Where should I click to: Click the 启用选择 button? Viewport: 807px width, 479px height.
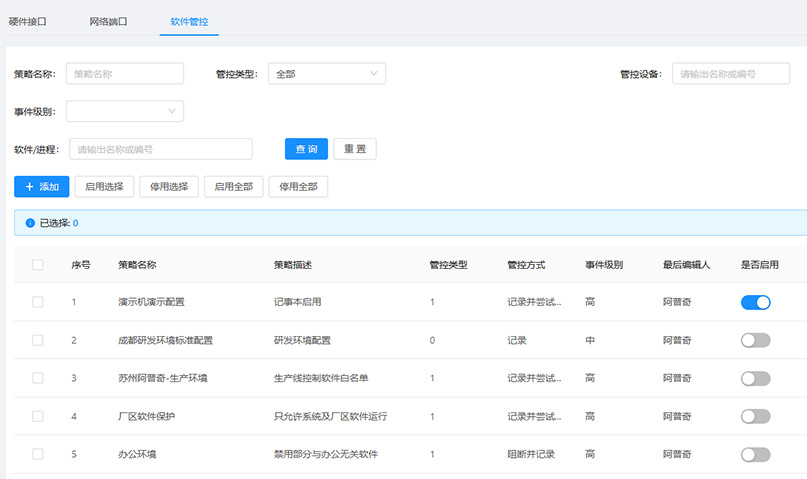(x=104, y=187)
